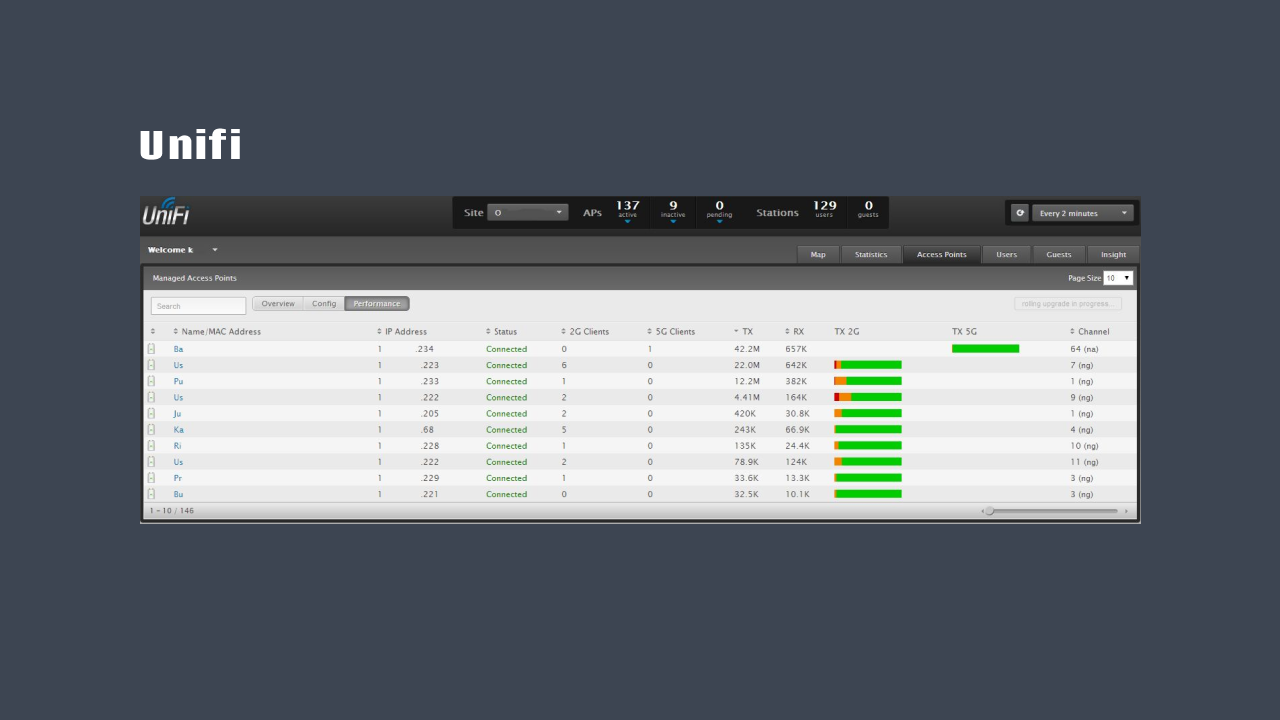This screenshot has height=720, width=1280.
Task: Select the Overview button
Action: (278, 303)
